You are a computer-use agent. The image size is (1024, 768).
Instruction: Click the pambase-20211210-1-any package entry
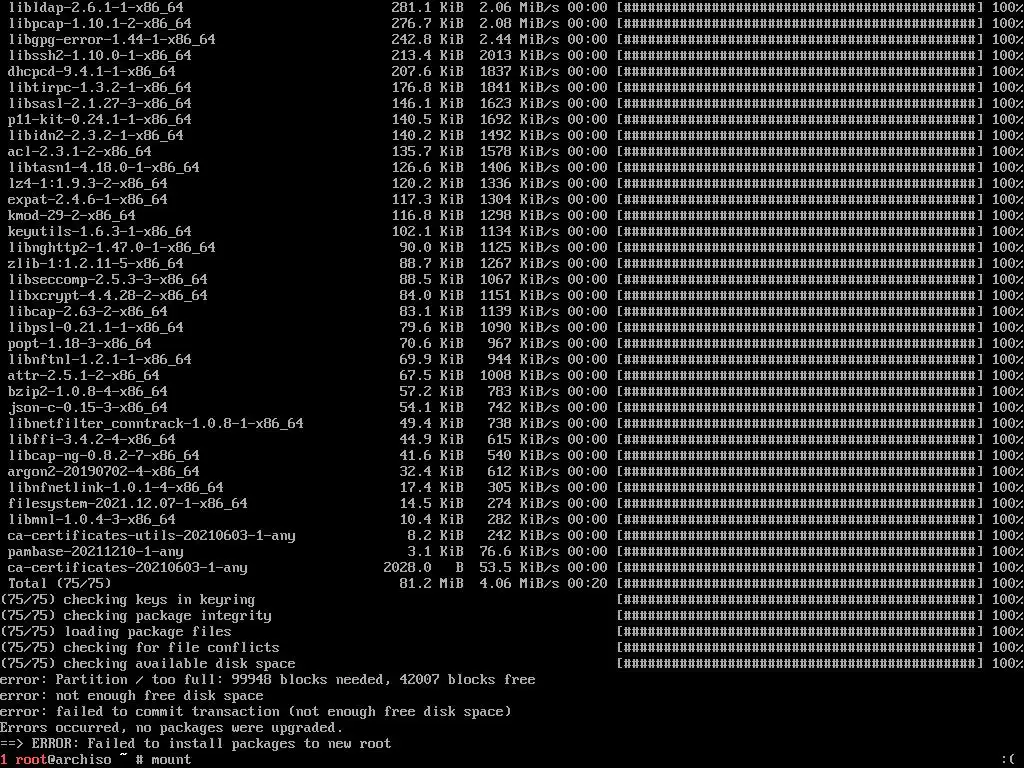tap(96, 551)
